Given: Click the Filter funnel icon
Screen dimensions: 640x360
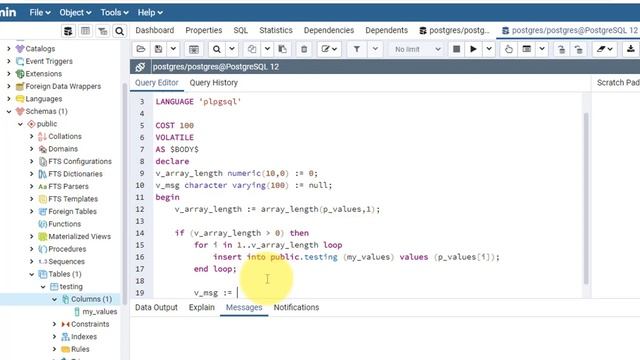Looking at the screenshot, I should 357,49.
